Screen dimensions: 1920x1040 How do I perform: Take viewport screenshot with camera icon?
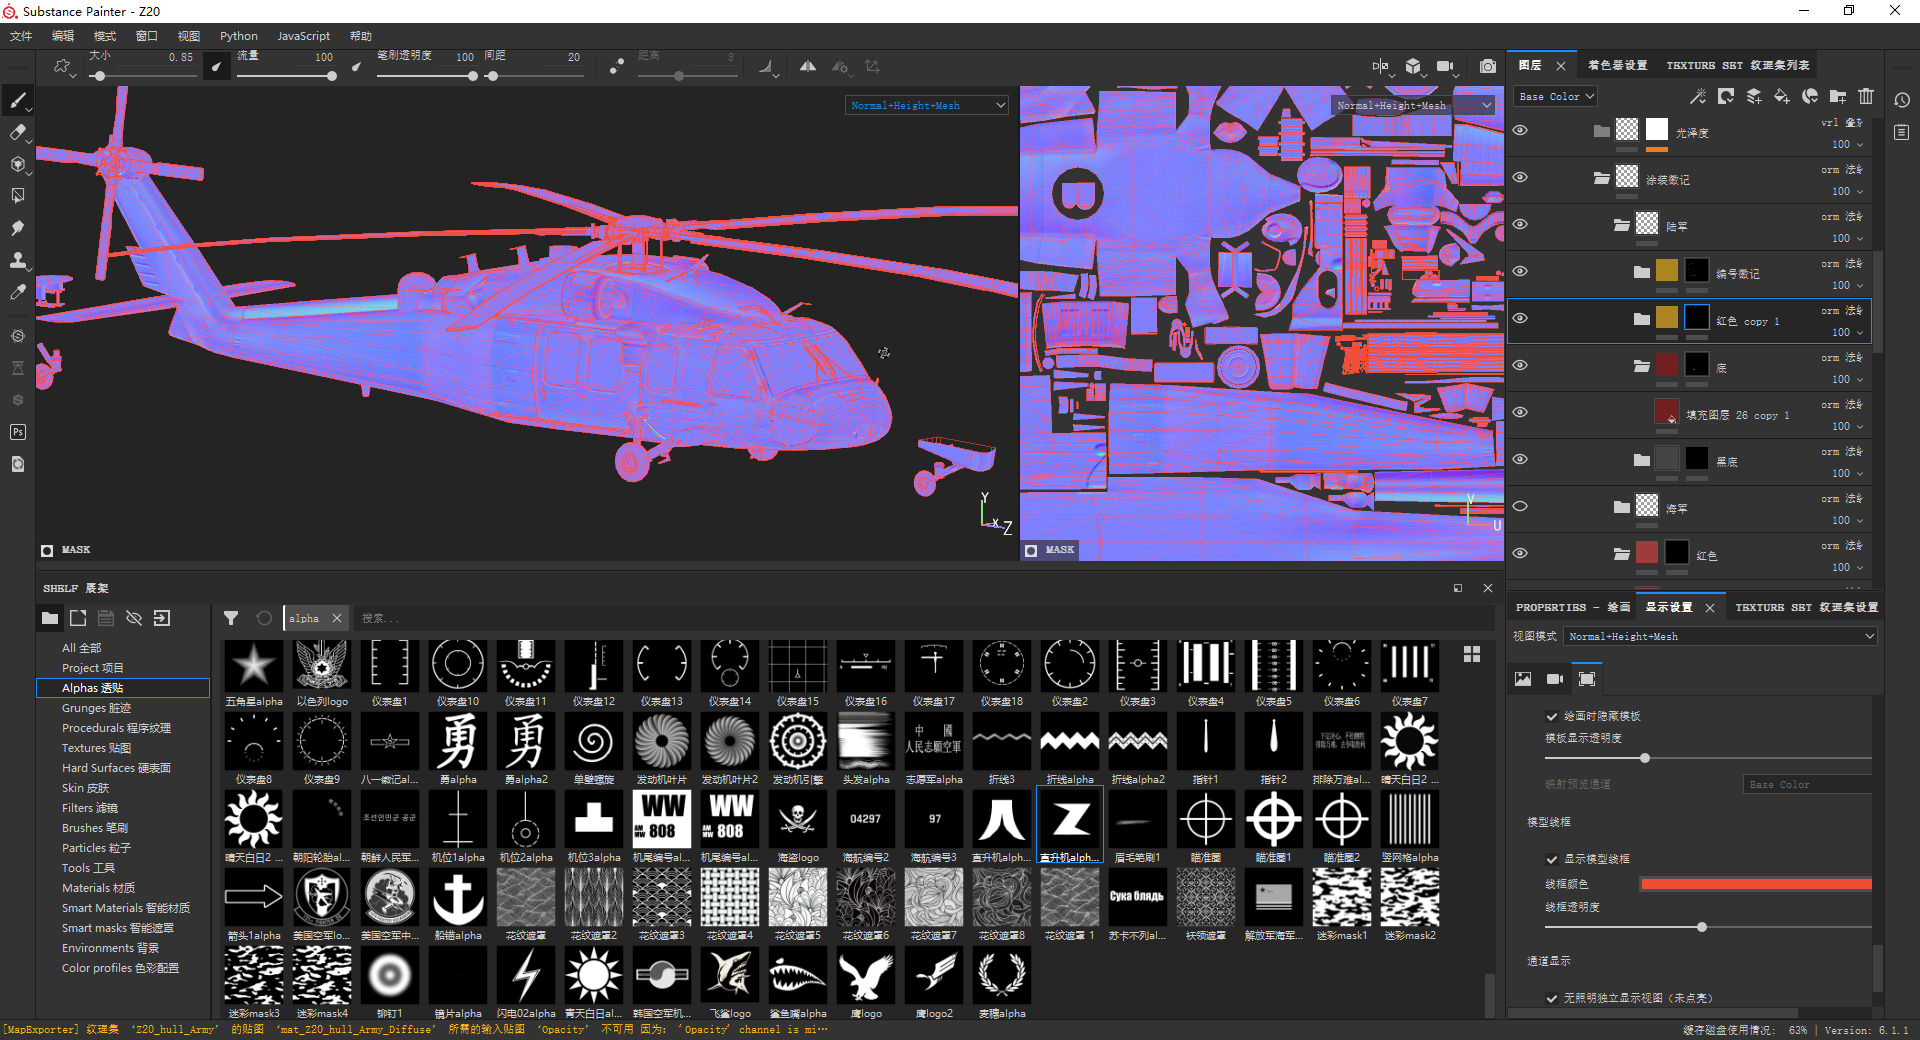click(1488, 66)
